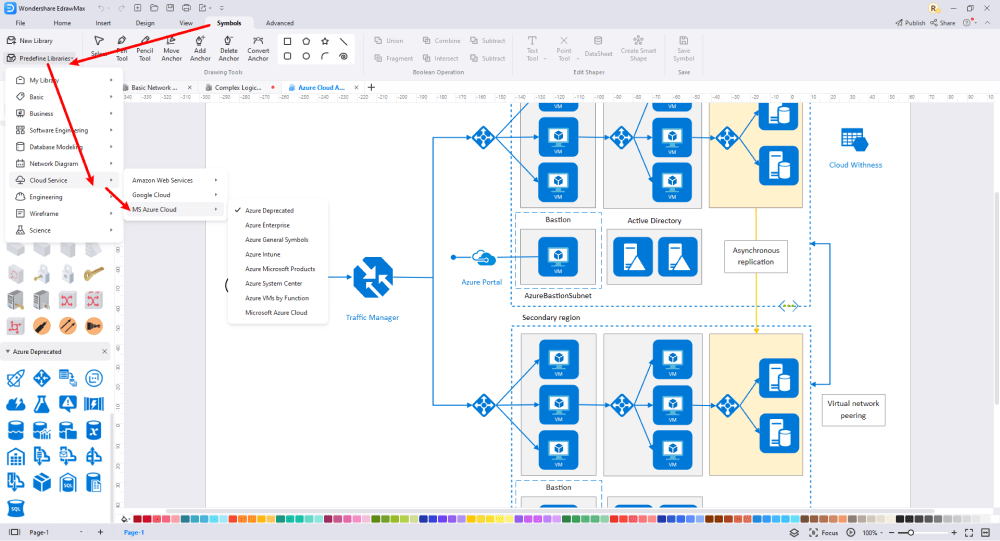Select the Pencil Tool
The image size is (1000, 541).
(x=145, y=48)
